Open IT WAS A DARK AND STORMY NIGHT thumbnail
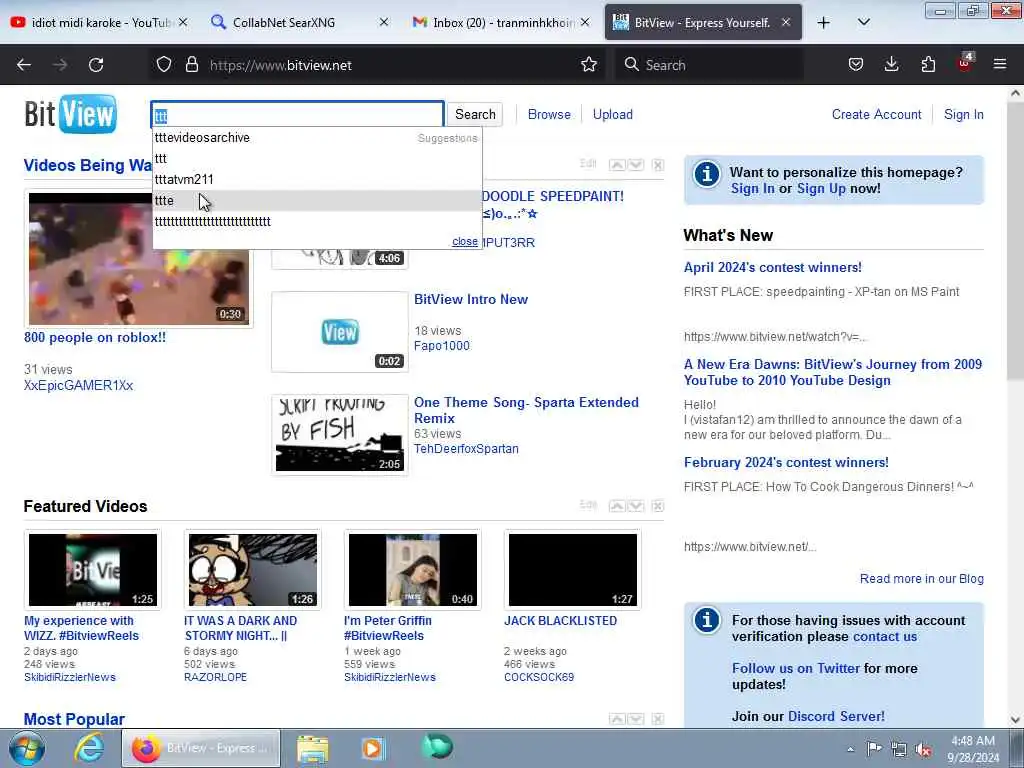1024x768 pixels. click(x=253, y=570)
